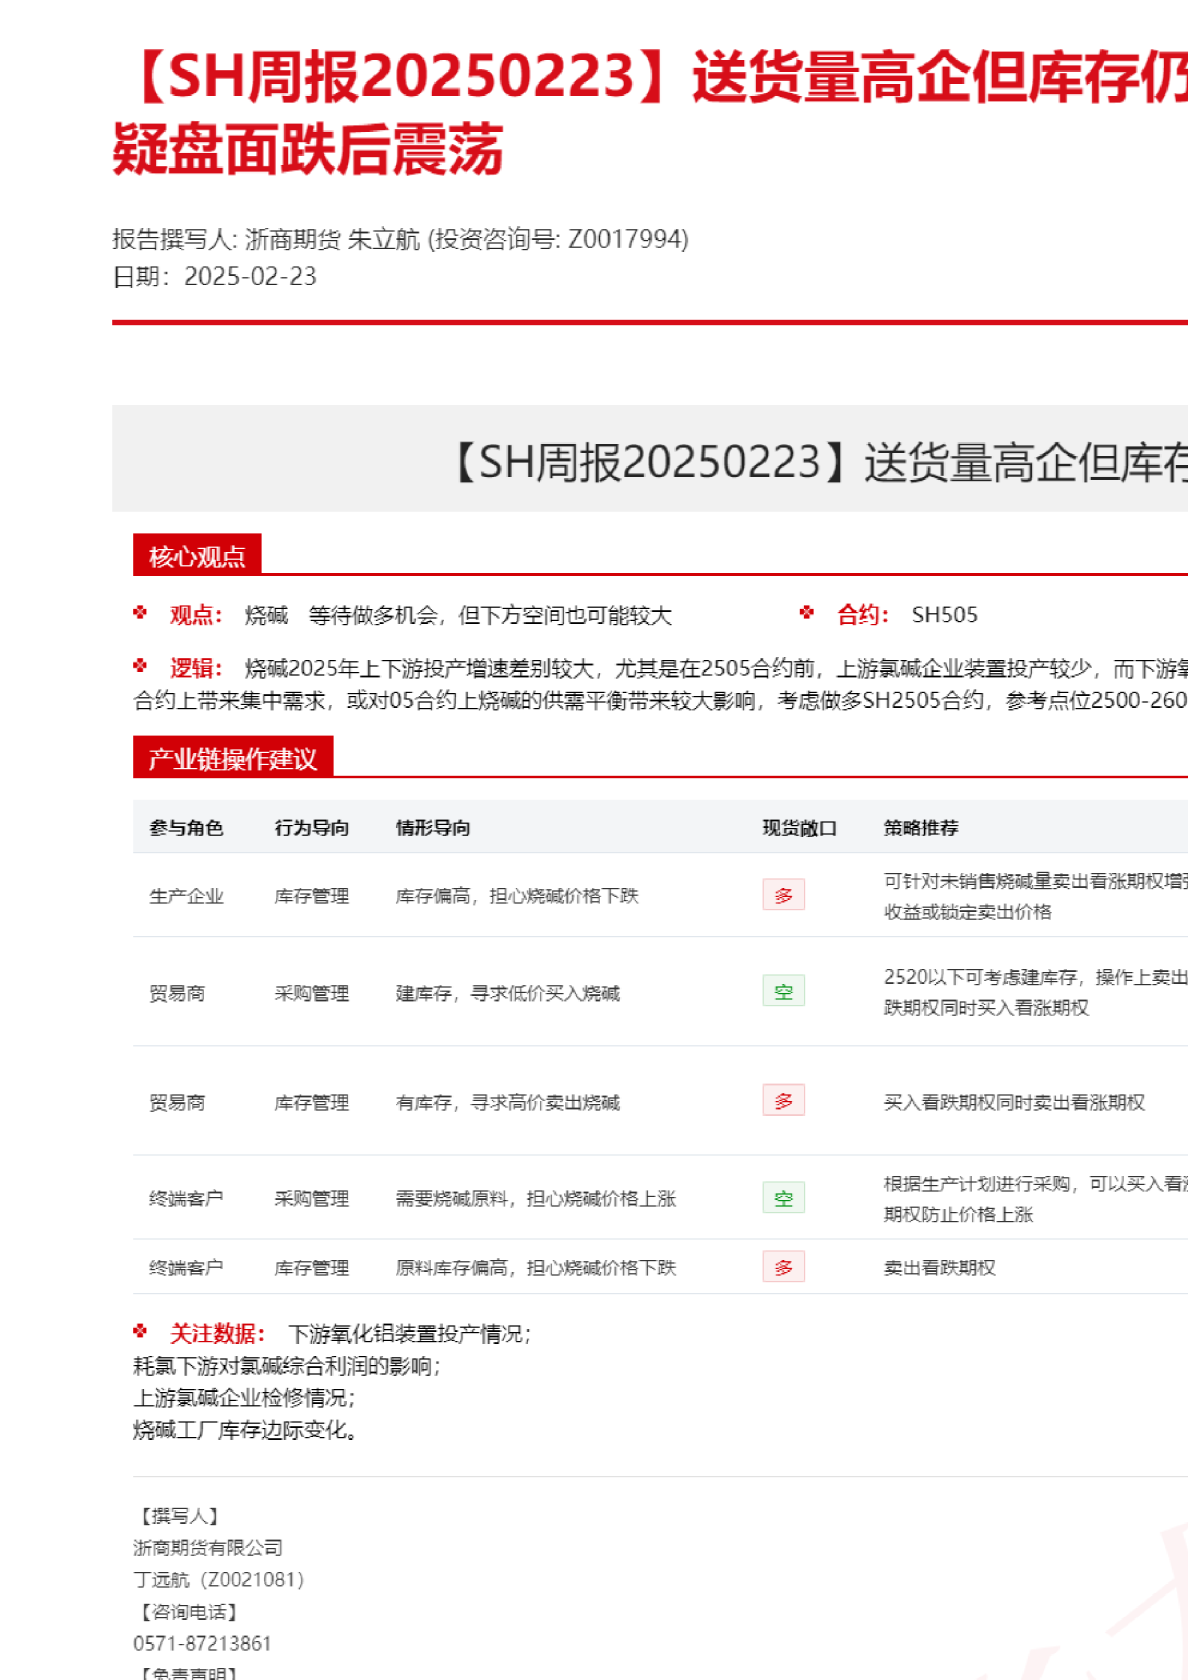The image size is (1188, 1680).
Task: Select the 核心观点 section tab
Action: tap(197, 556)
